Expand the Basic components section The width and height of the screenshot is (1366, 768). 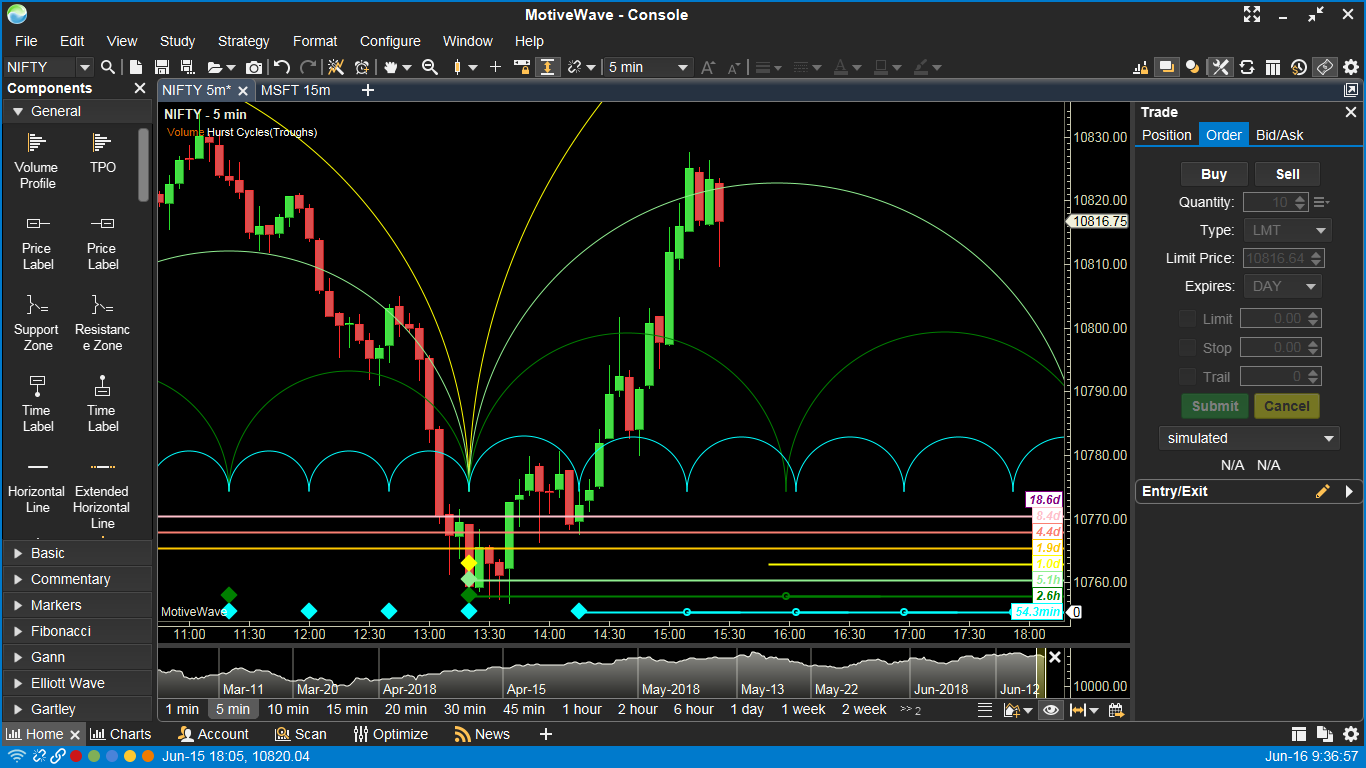[76, 553]
